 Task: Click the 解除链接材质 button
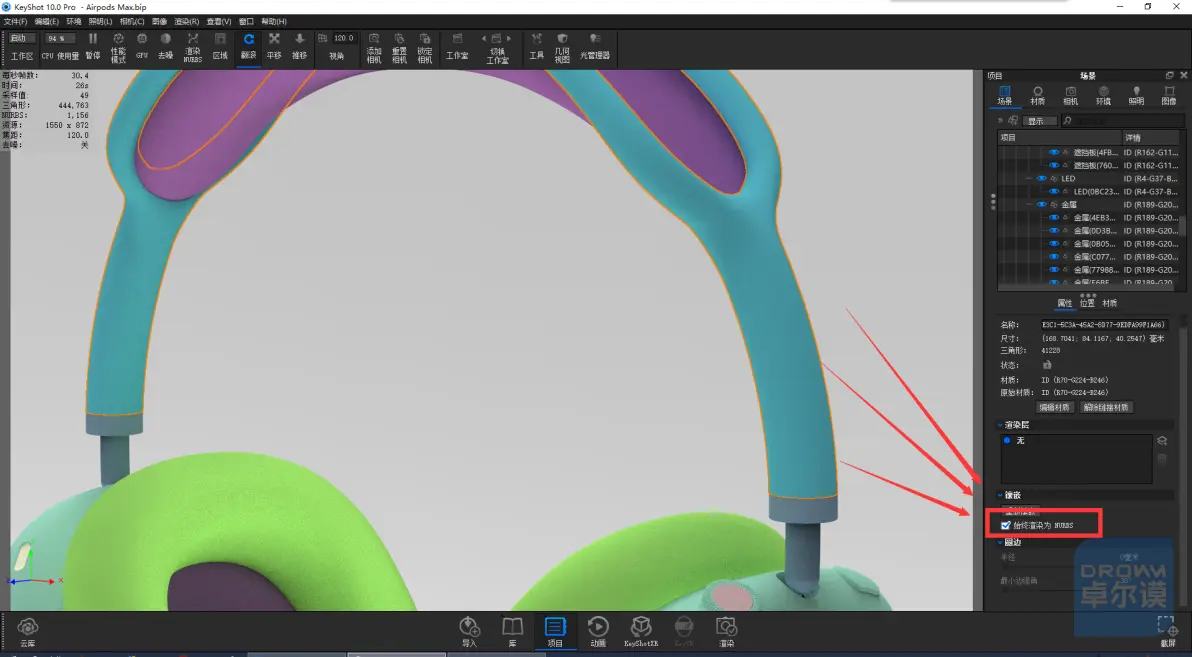click(x=1106, y=408)
